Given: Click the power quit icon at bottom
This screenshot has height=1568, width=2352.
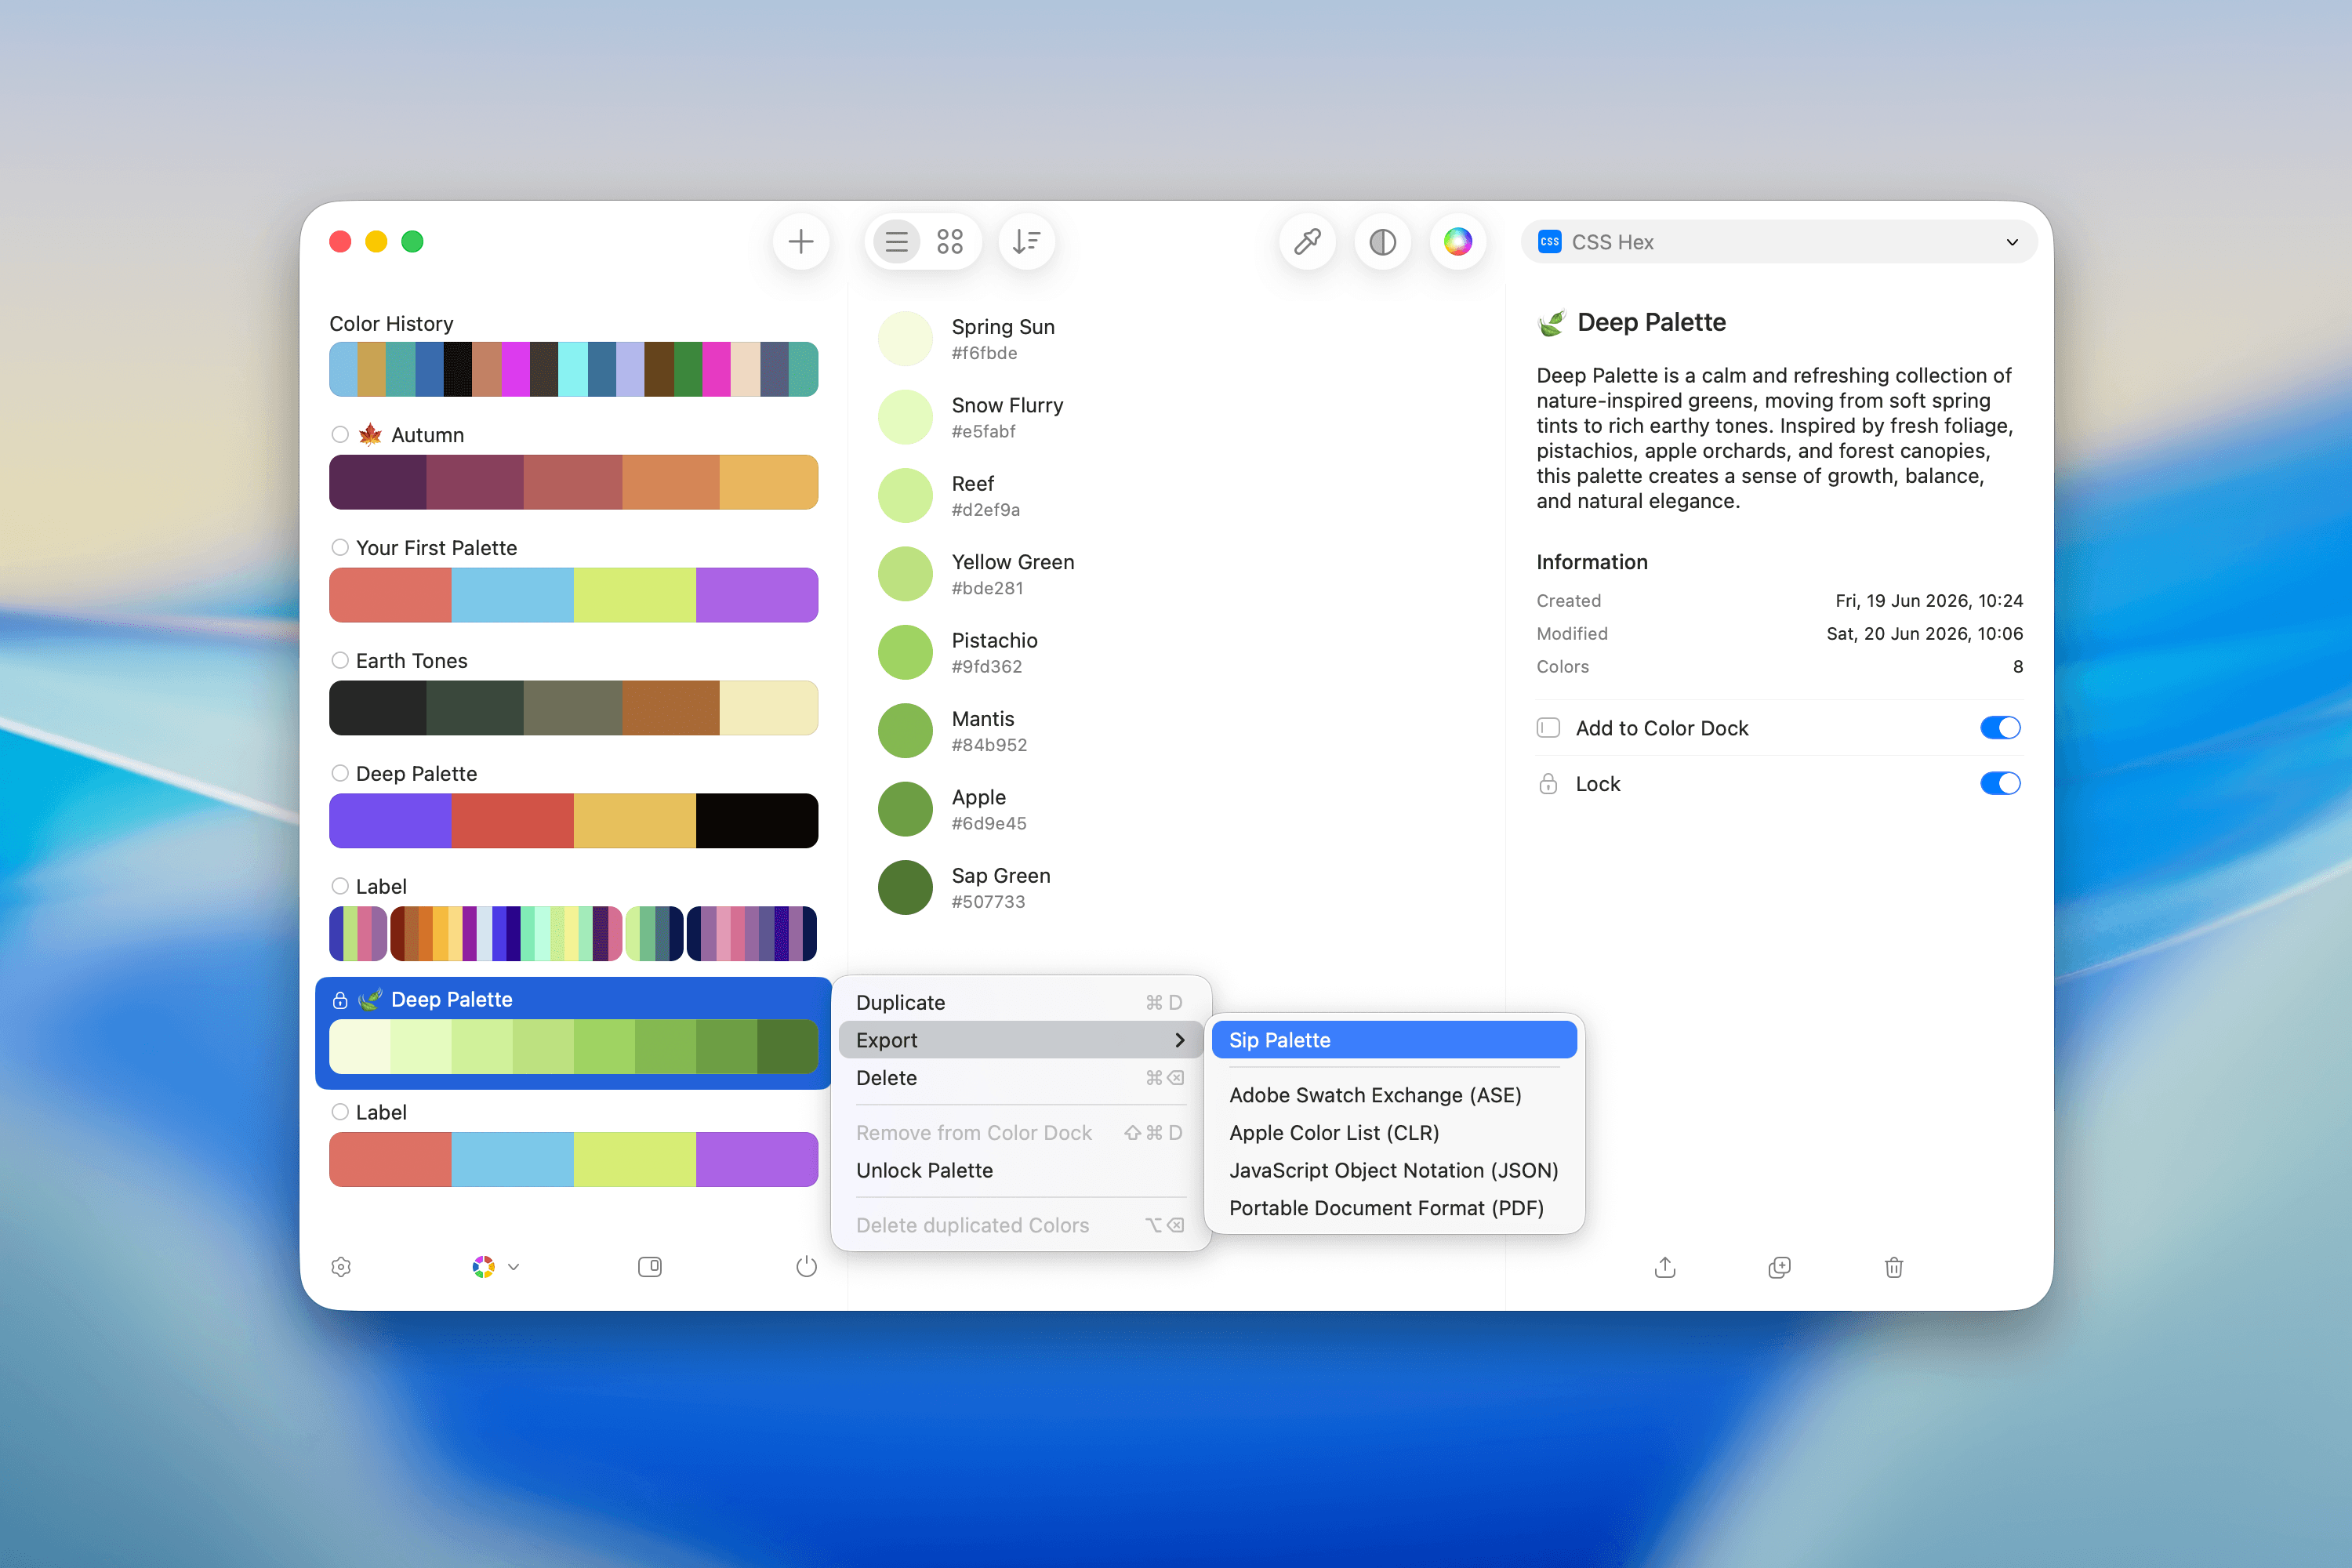Looking at the screenshot, I should coord(806,1267).
